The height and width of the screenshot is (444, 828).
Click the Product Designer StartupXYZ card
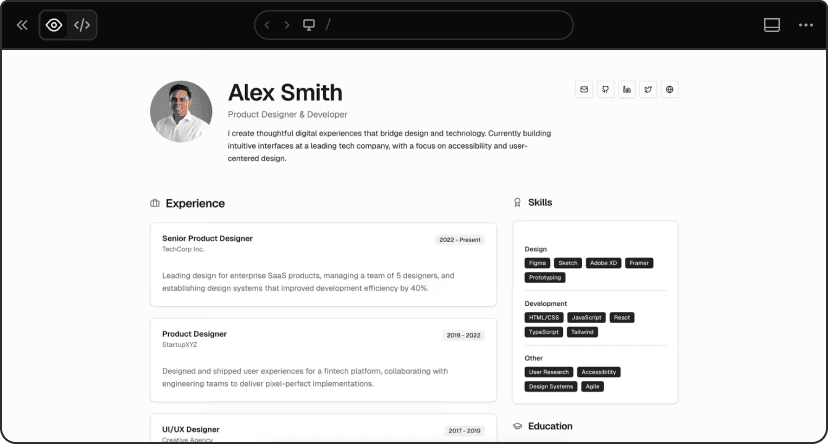[x=323, y=358]
